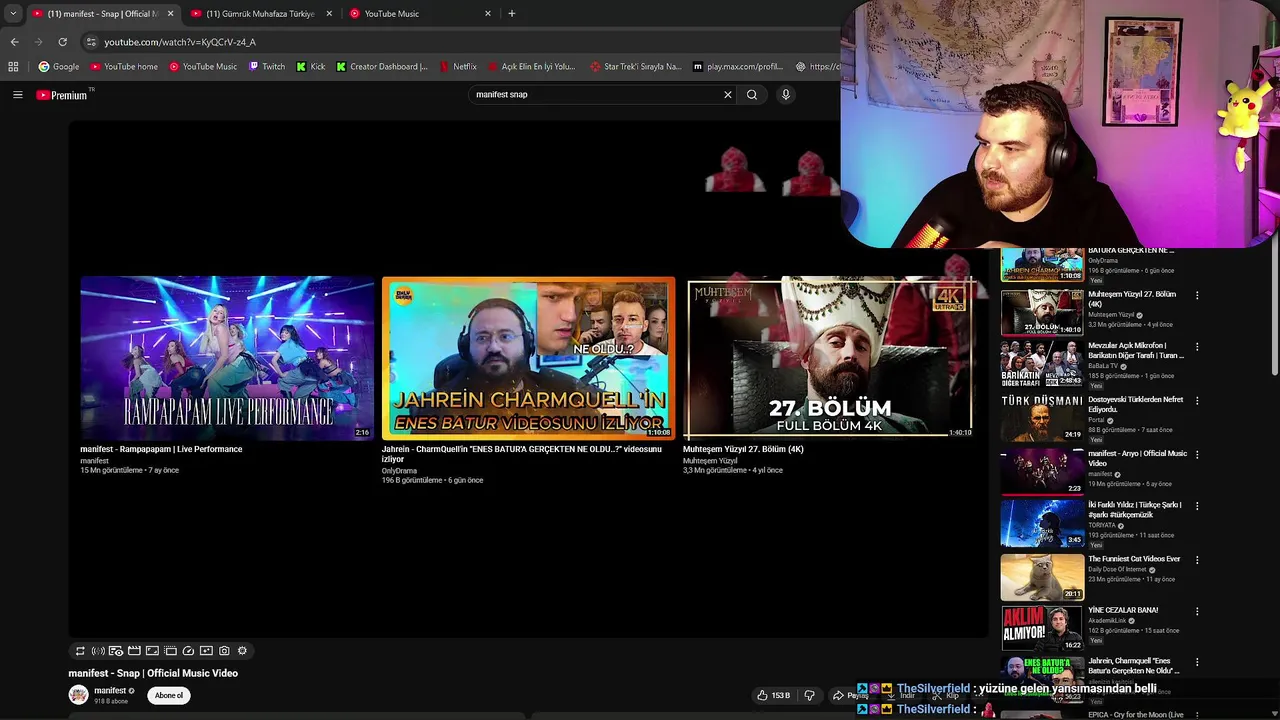The height and width of the screenshot is (720, 1280).
Task: Open the YouTube home bookmark
Action: [x=124, y=67]
